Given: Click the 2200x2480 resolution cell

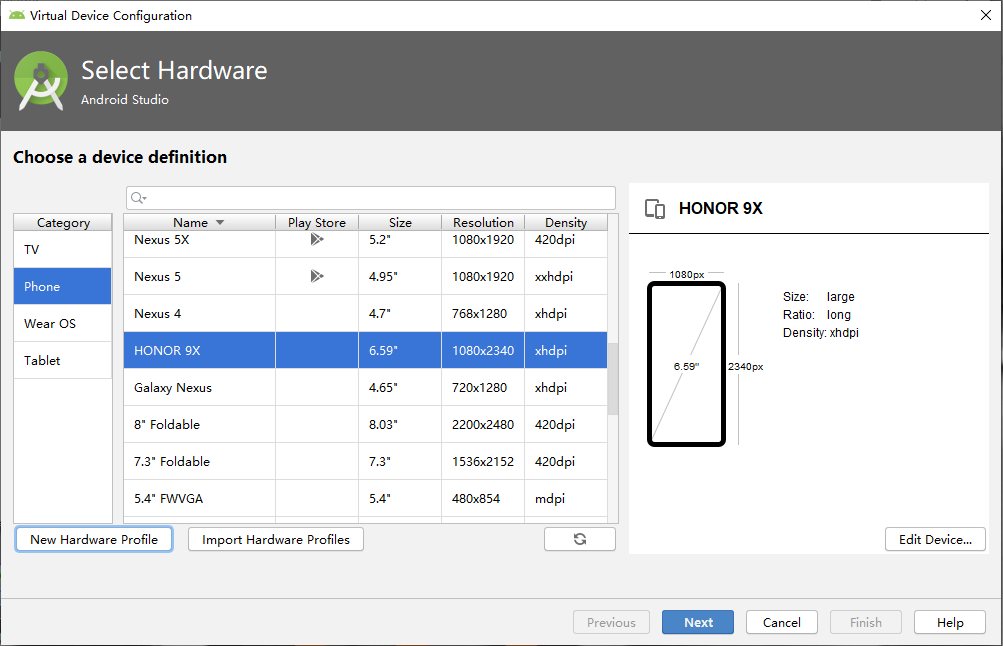Looking at the screenshot, I should (483, 425).
